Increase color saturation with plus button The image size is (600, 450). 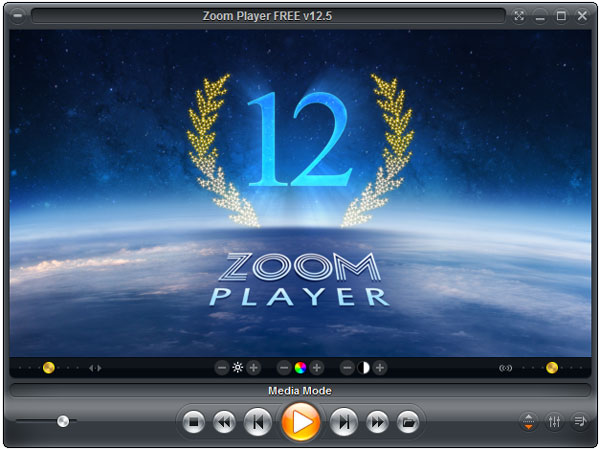click(316, 368)
